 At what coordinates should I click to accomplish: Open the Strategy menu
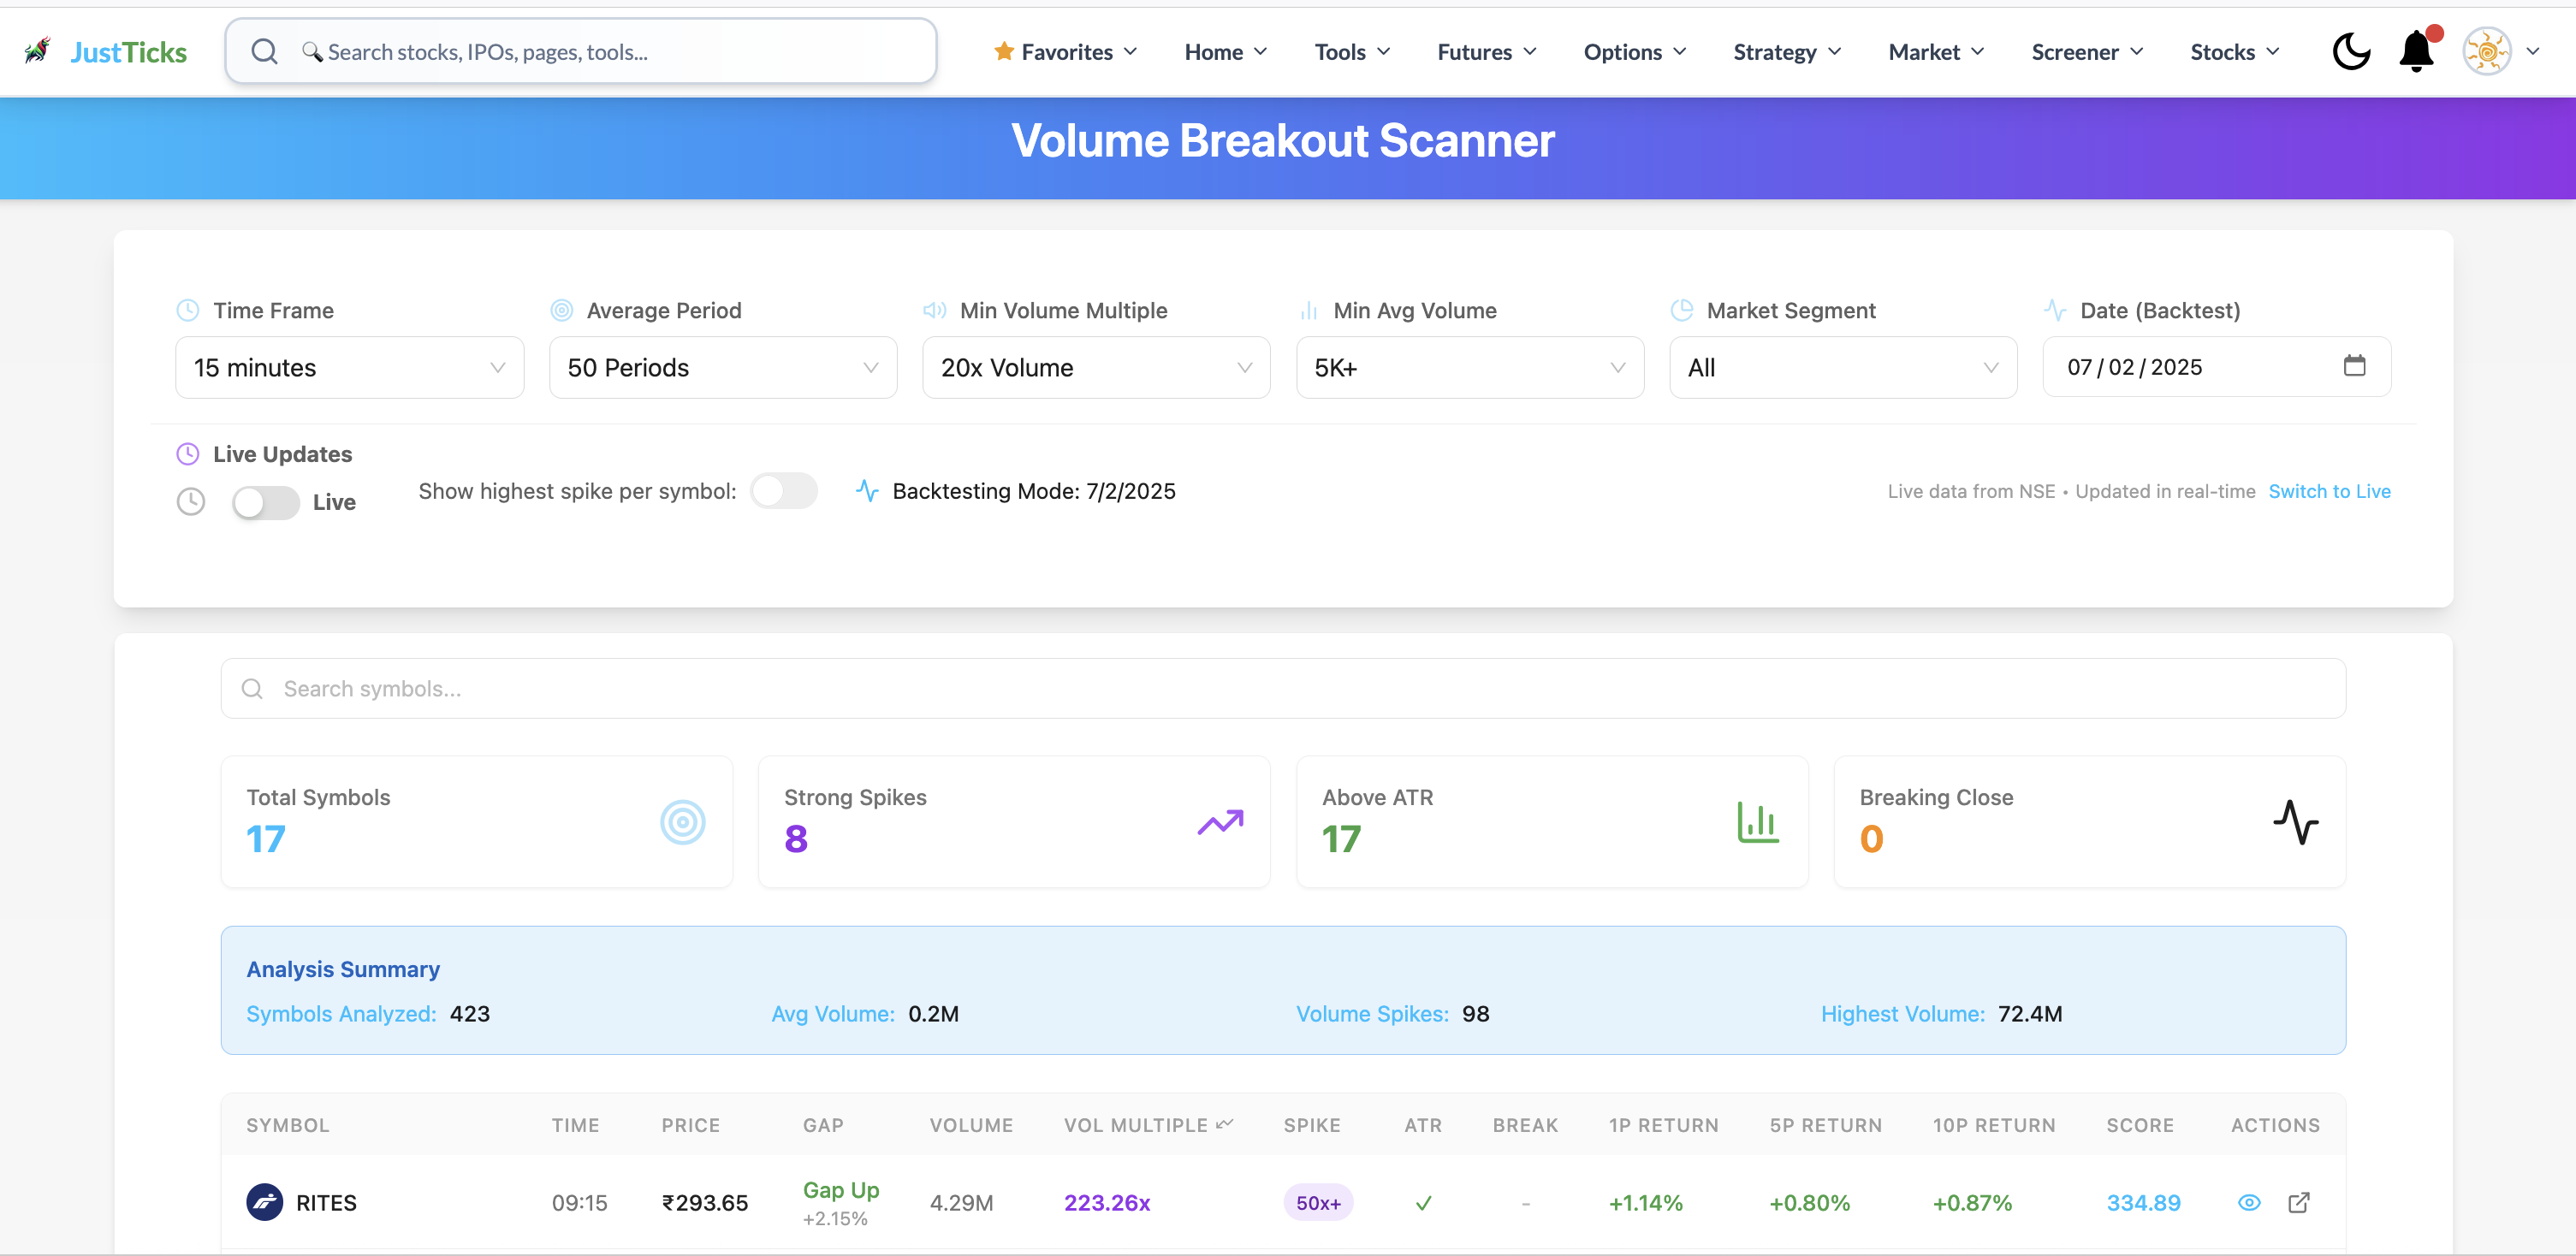tap(1786, 51)
